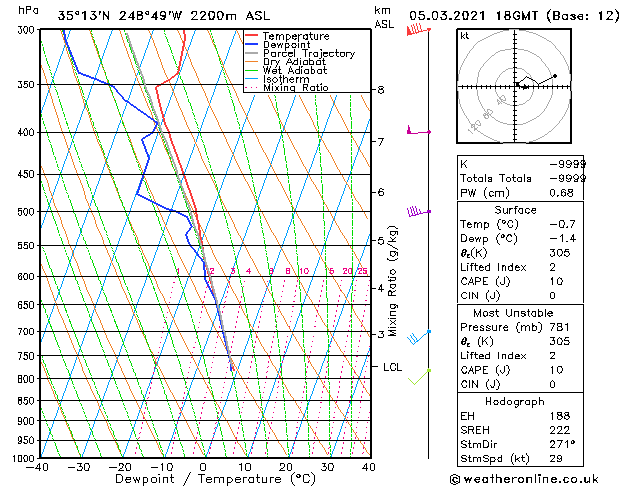Screen dimensions: 629x486
Task: Click the EH value 188
Action: click(x=560, y=416)
